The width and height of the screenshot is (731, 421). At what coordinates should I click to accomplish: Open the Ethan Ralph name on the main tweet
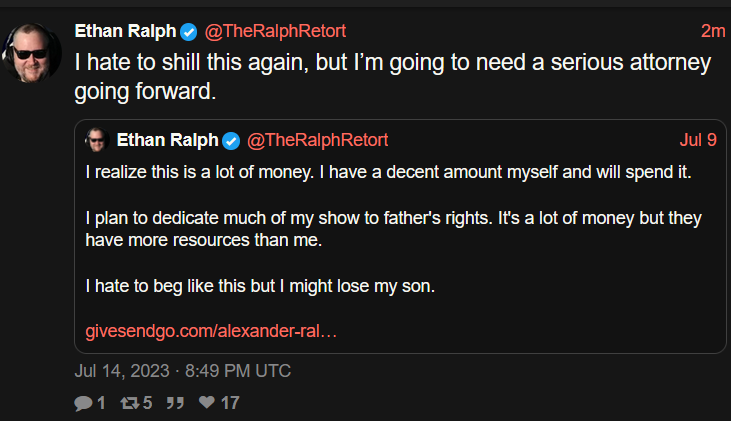(124, 31)
